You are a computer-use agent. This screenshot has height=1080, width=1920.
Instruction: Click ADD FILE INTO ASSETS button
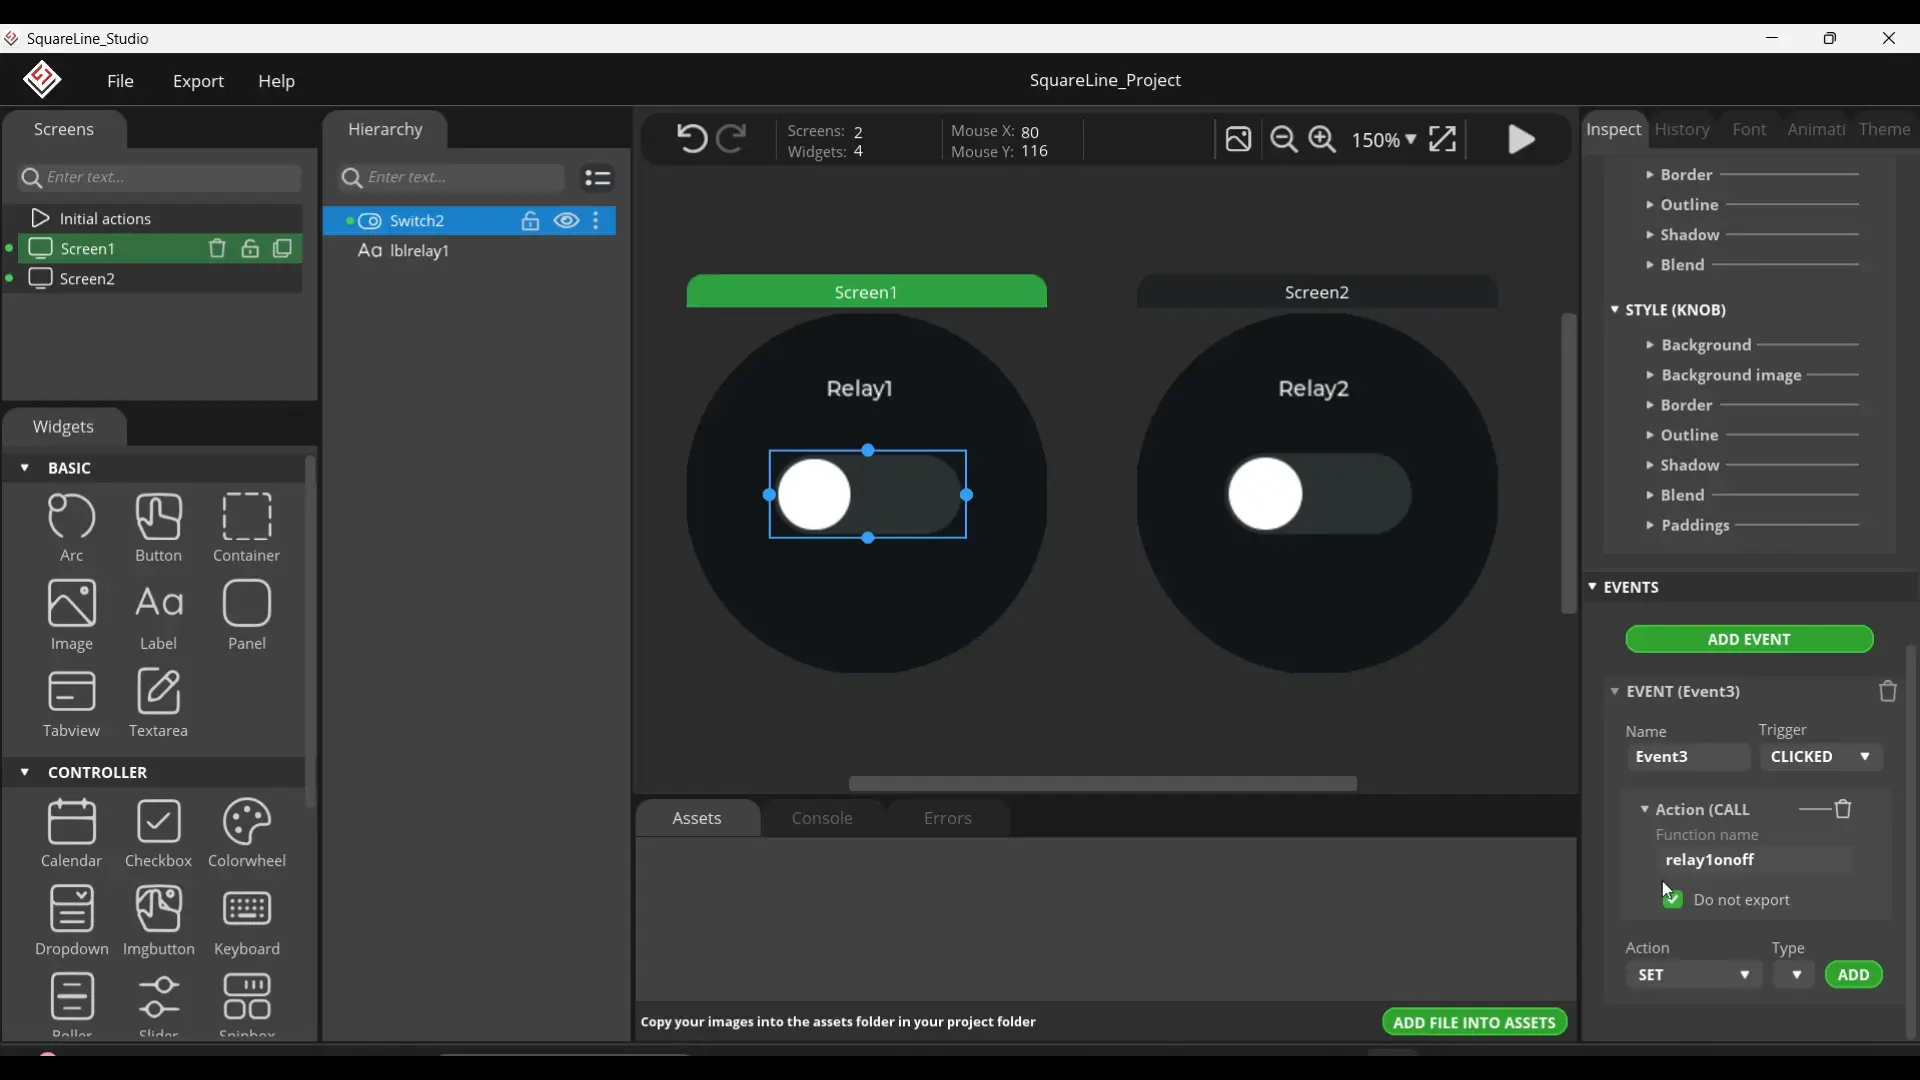(x=1474, y=1022)
